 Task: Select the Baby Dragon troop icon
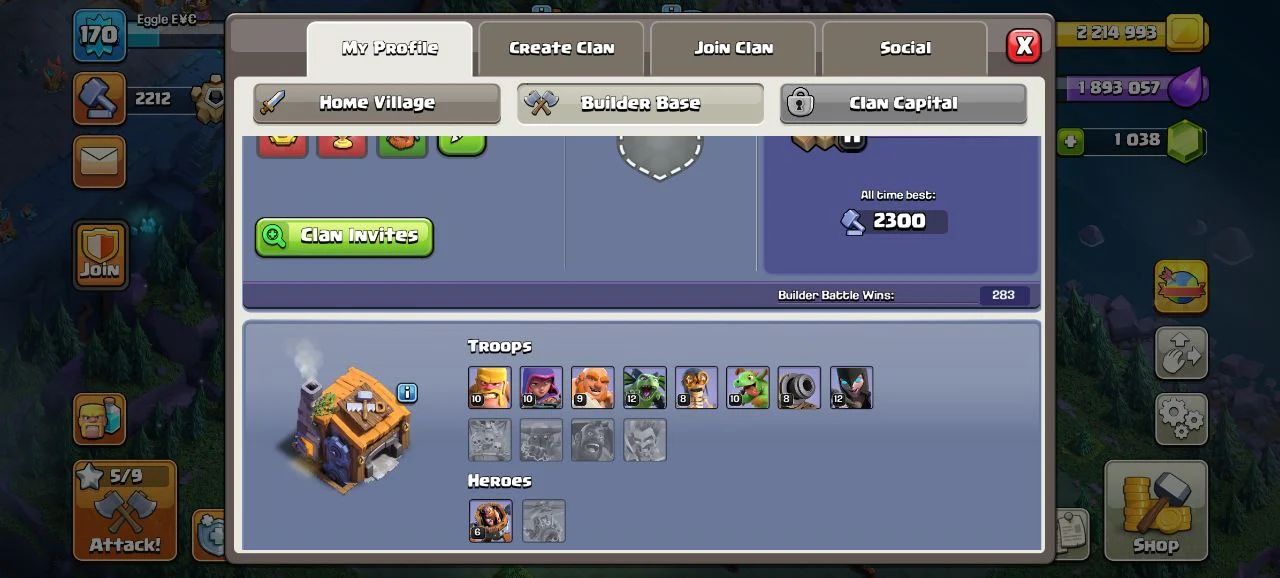(x=748, y=387)
